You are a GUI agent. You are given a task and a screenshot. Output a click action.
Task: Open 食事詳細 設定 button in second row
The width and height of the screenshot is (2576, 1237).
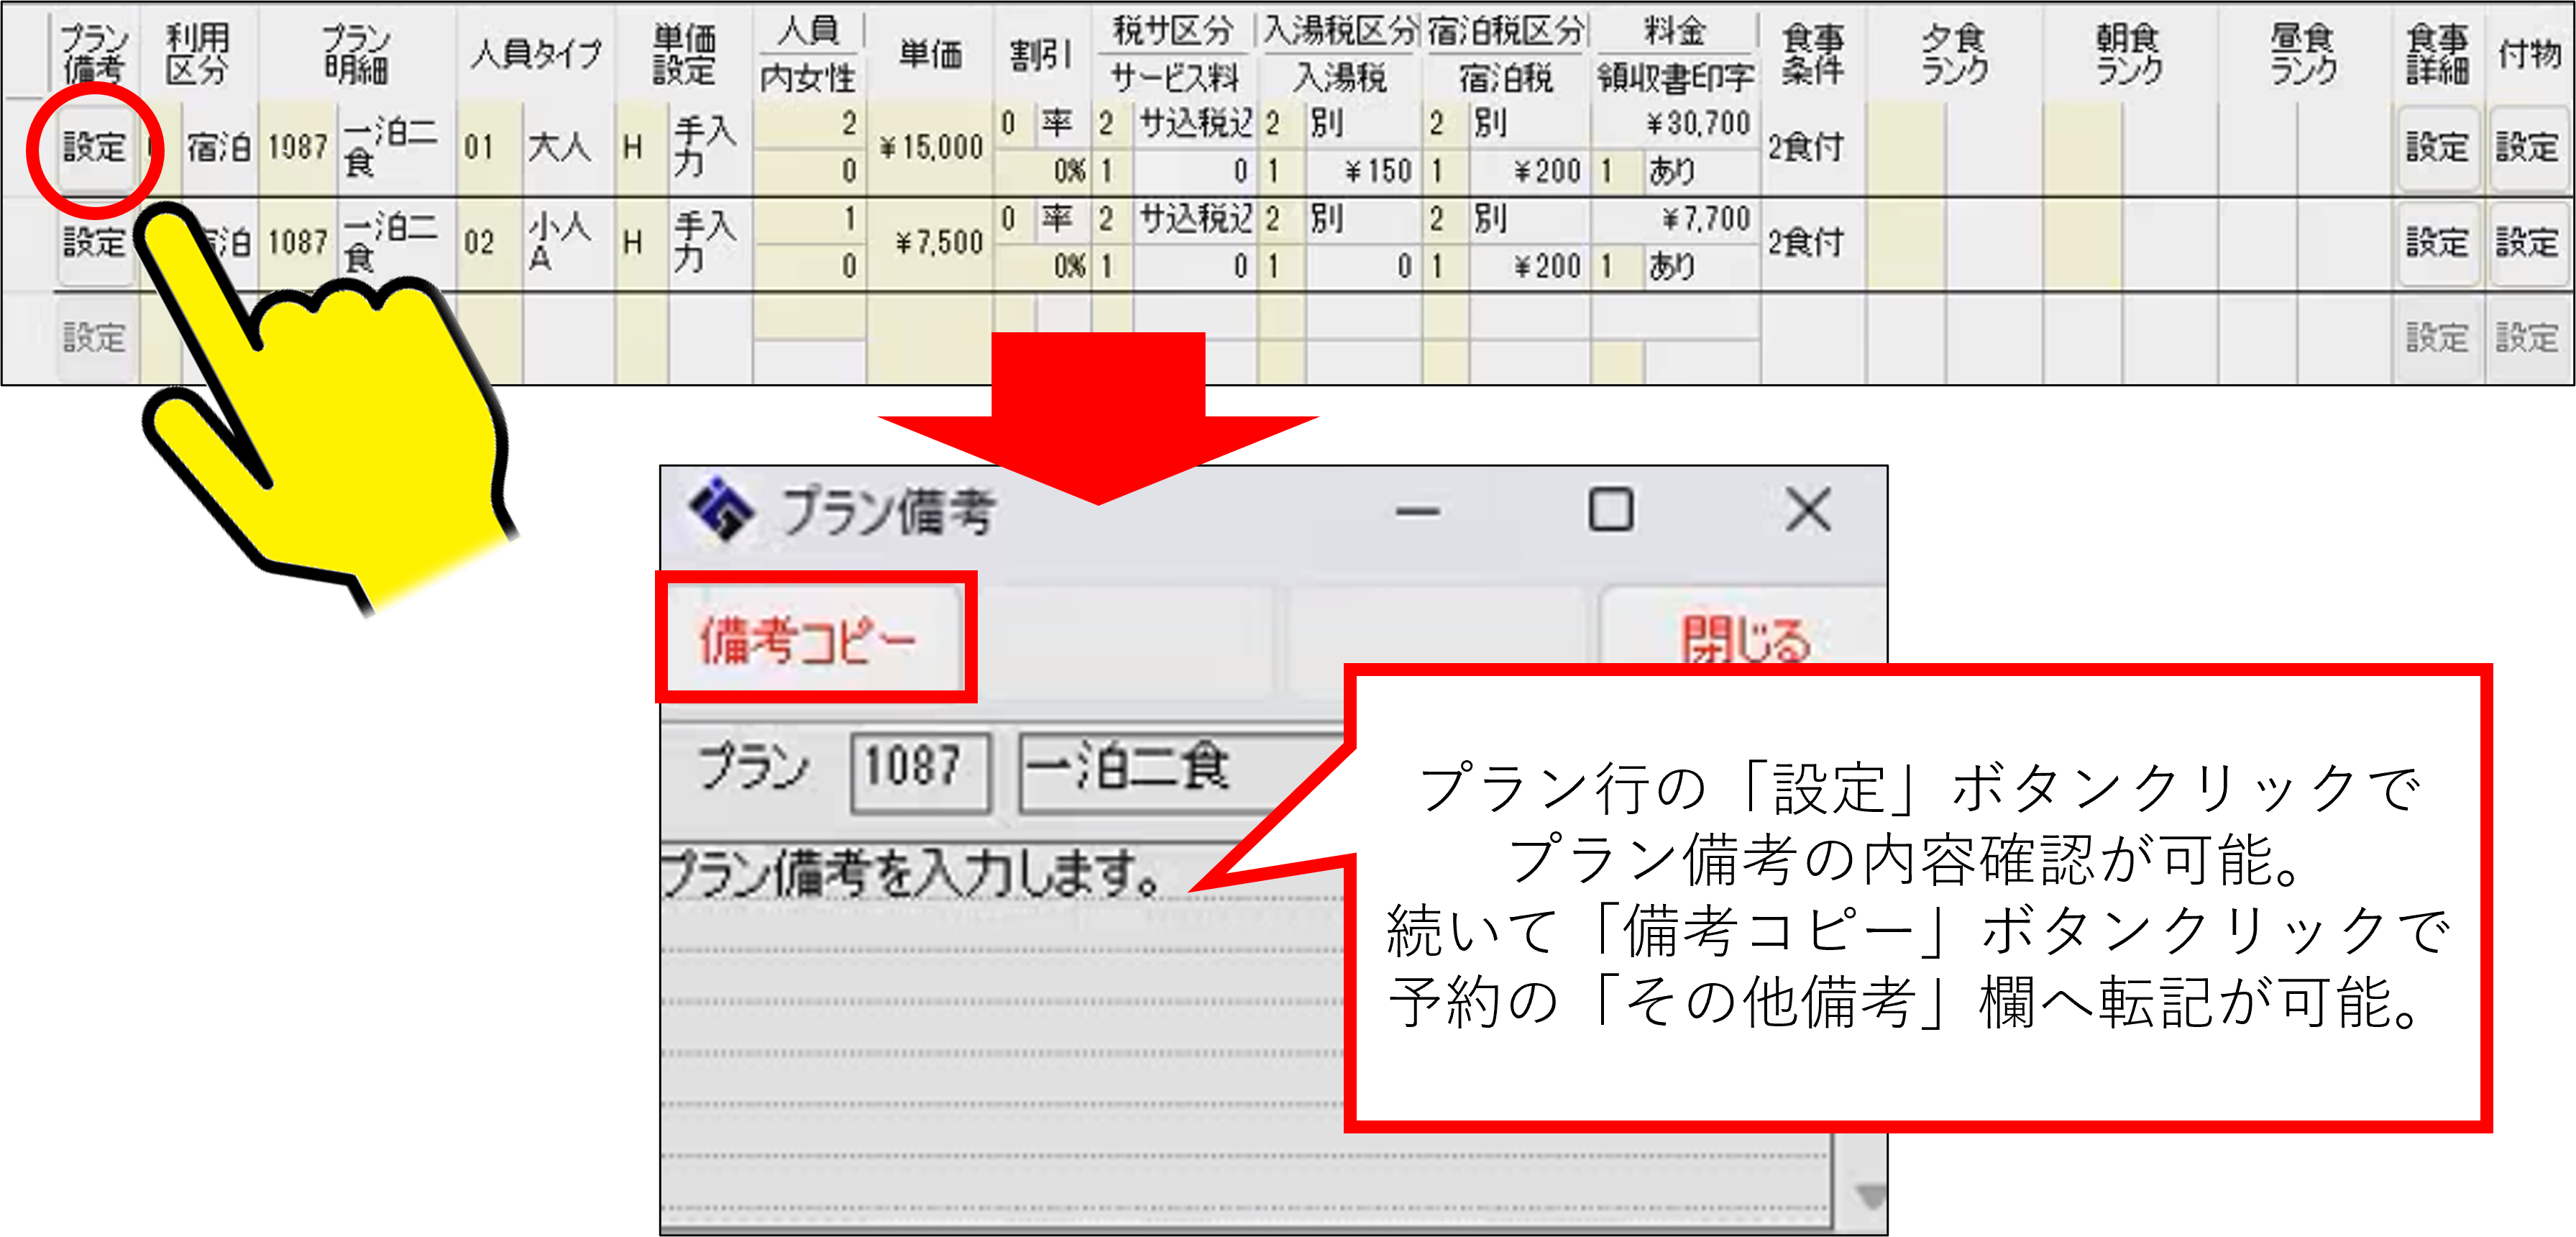(x=2436, y=243)
